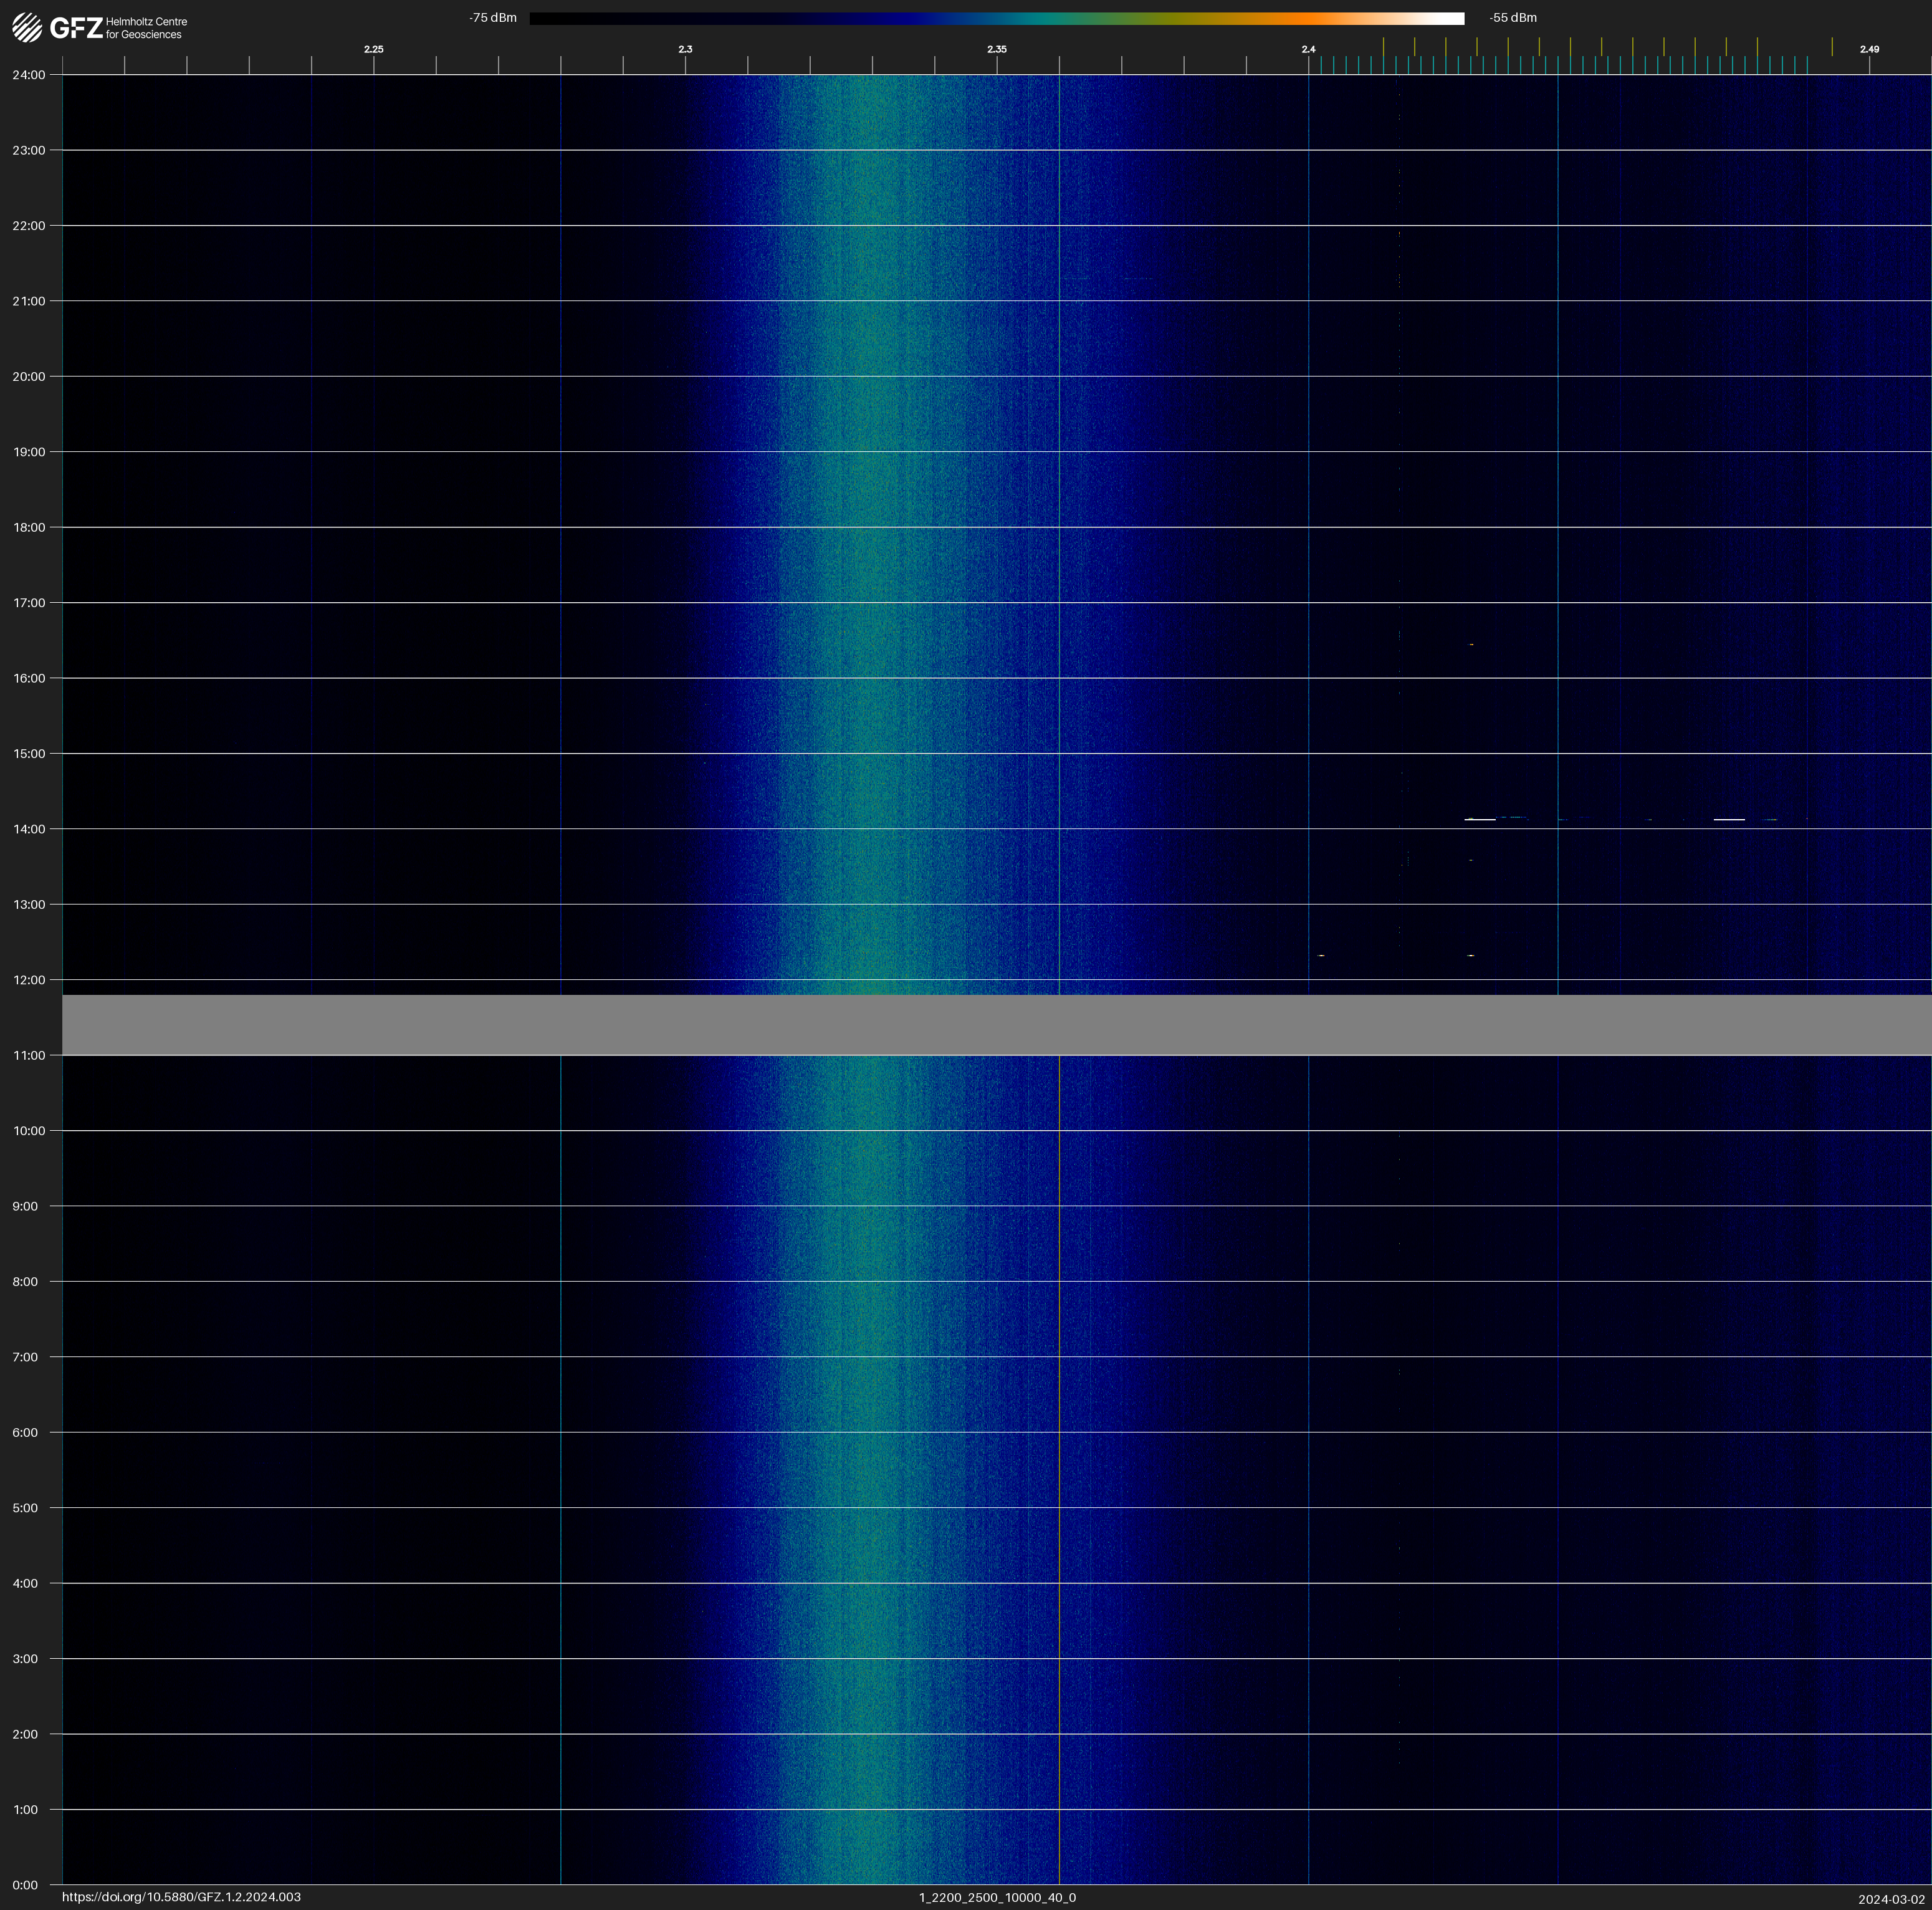Click the Helmholtz Centre for Geosciences text

146,28
